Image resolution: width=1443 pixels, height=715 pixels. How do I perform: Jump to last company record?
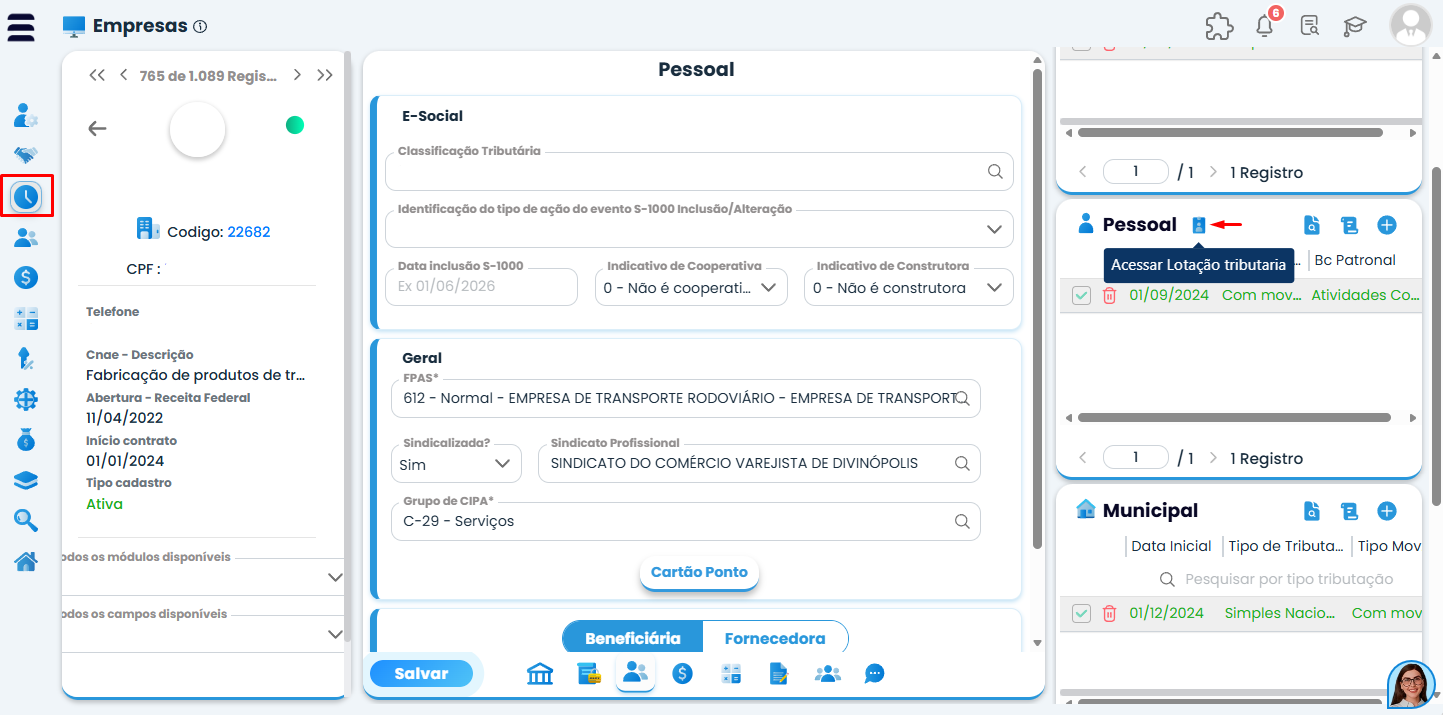[x=325, y=75]
